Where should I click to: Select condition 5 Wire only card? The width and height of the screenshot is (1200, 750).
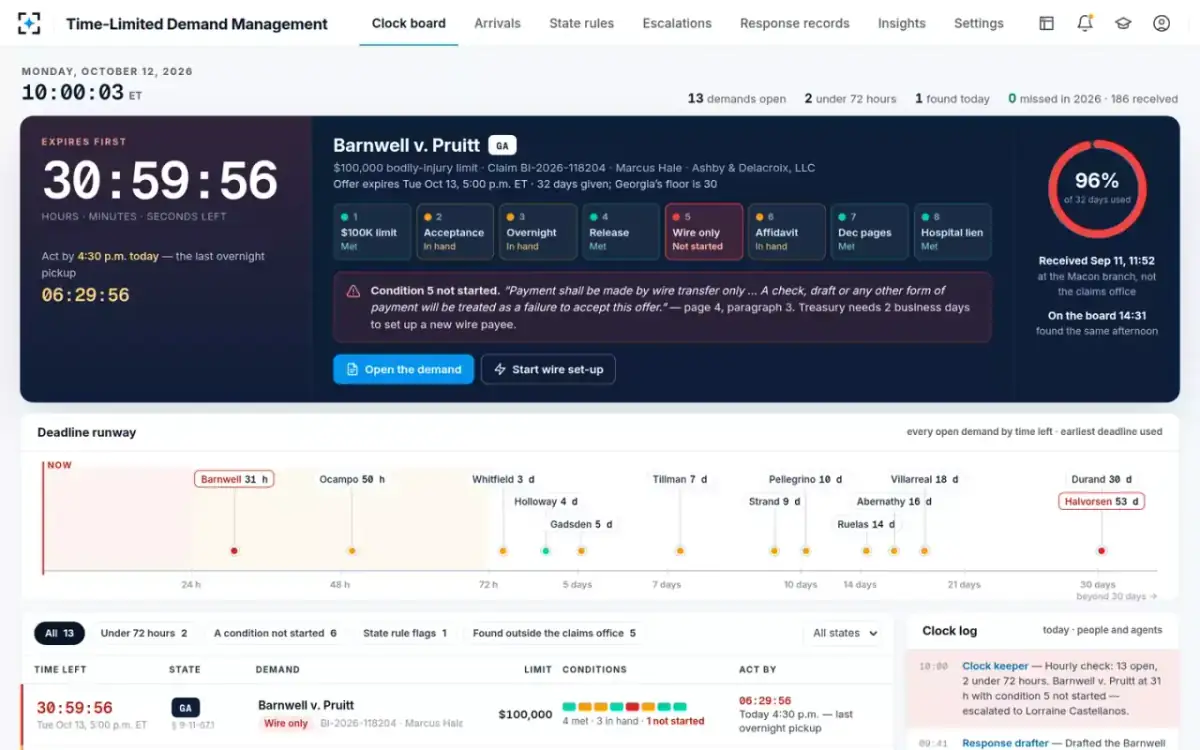tap(704, 232)
